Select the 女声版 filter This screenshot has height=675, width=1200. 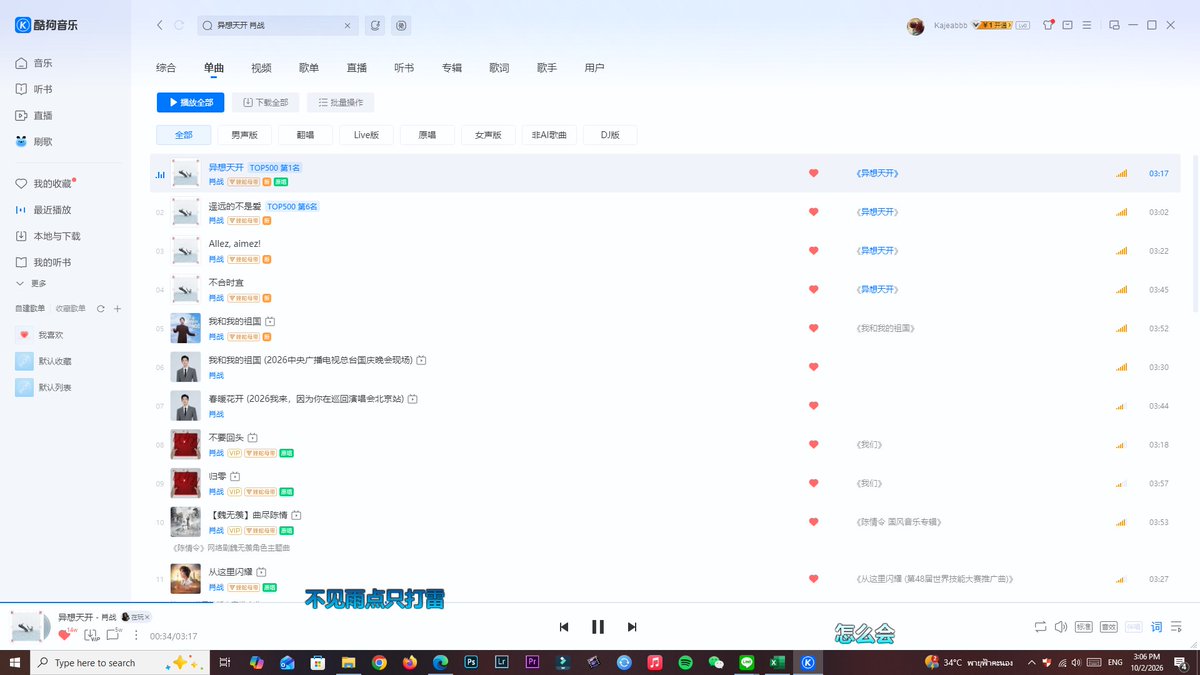pos(489,135)
